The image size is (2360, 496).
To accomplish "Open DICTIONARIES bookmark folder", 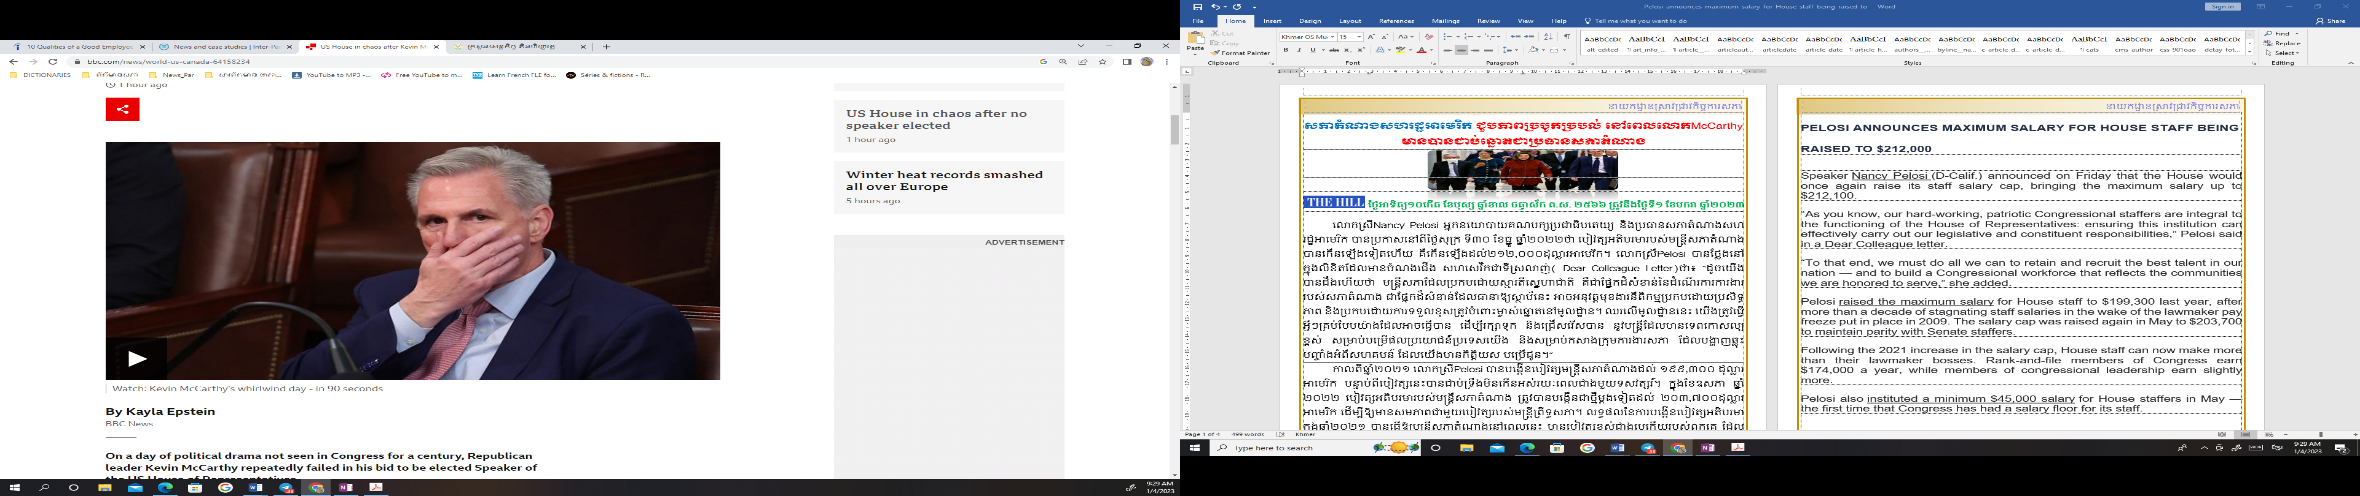I will point(40,75).
